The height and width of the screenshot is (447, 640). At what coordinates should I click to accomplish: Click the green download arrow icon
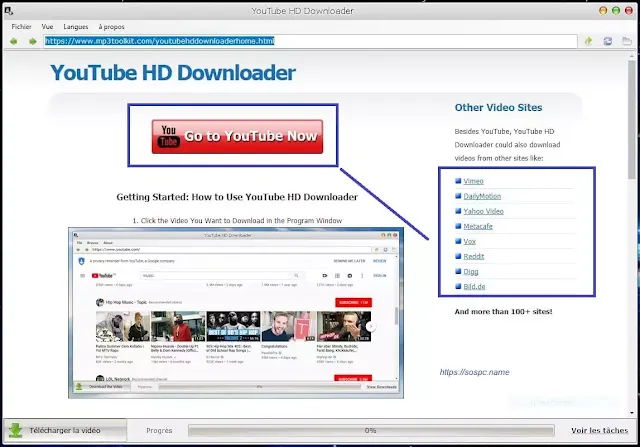tap(16, 430)
